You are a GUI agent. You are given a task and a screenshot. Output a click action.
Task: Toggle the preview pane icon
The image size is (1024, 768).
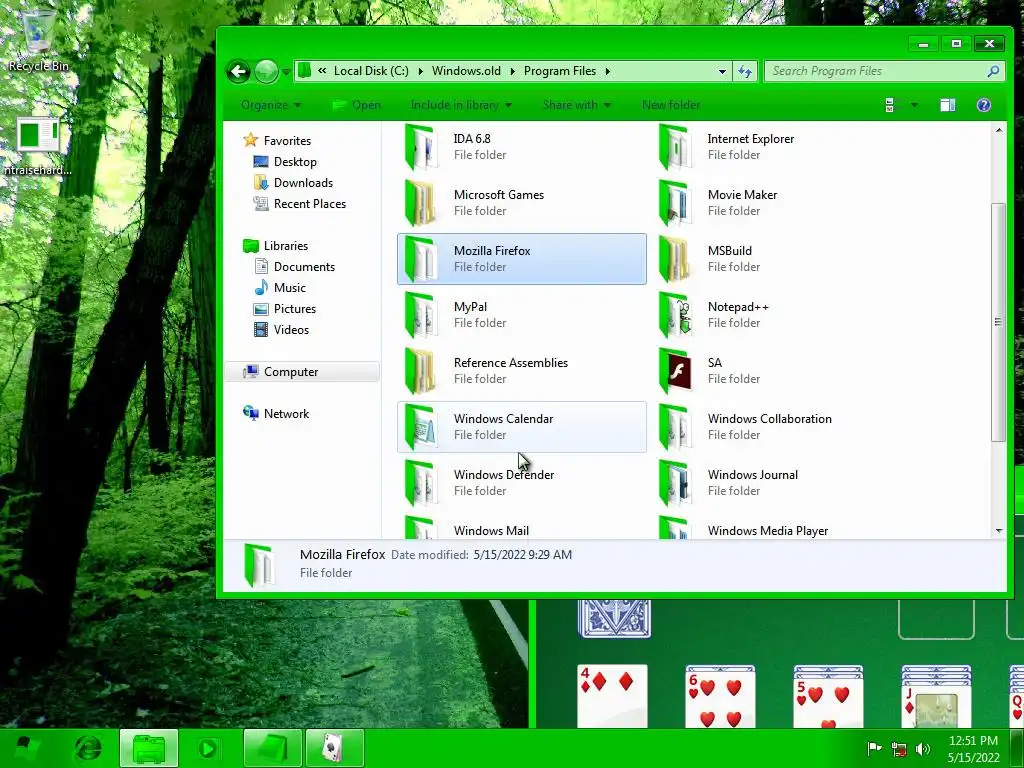pyautogui.click(x=948, y=105)
